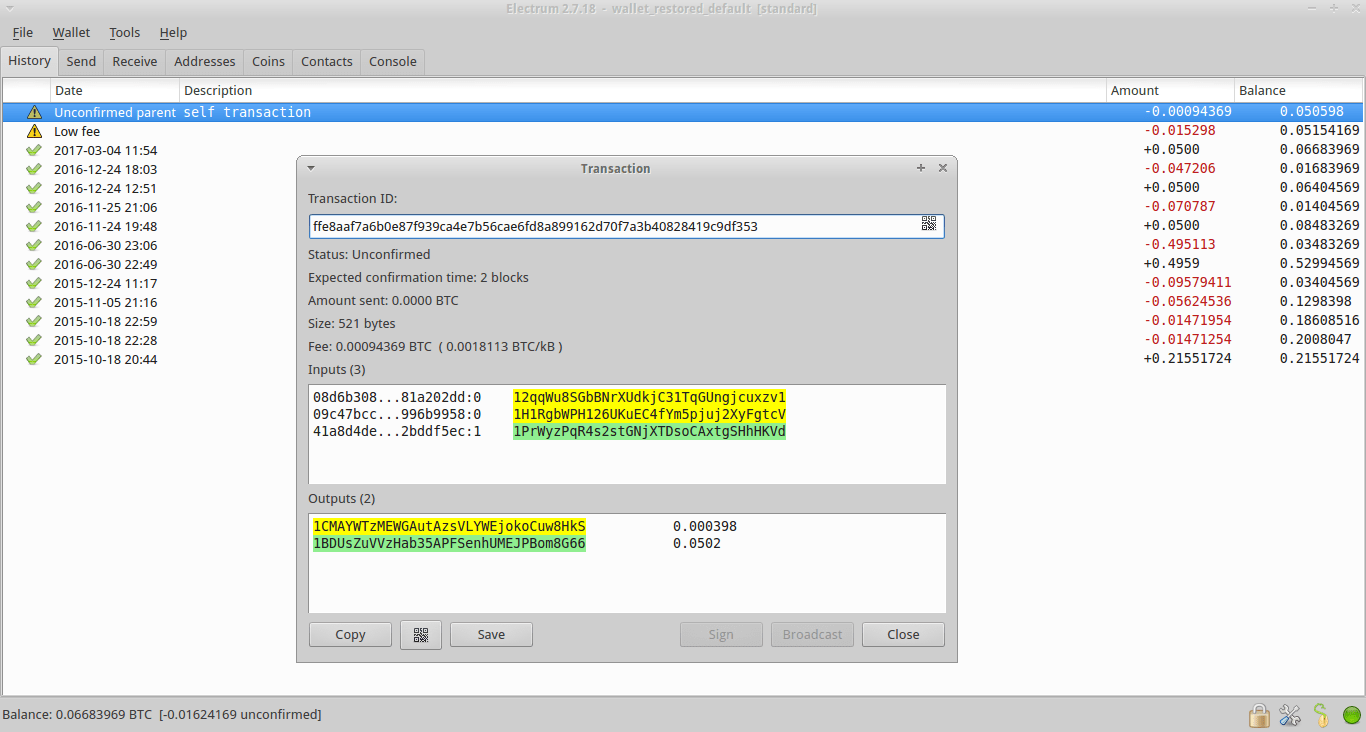
Task: Click the QR code button beside Copy
Action: 421,635
